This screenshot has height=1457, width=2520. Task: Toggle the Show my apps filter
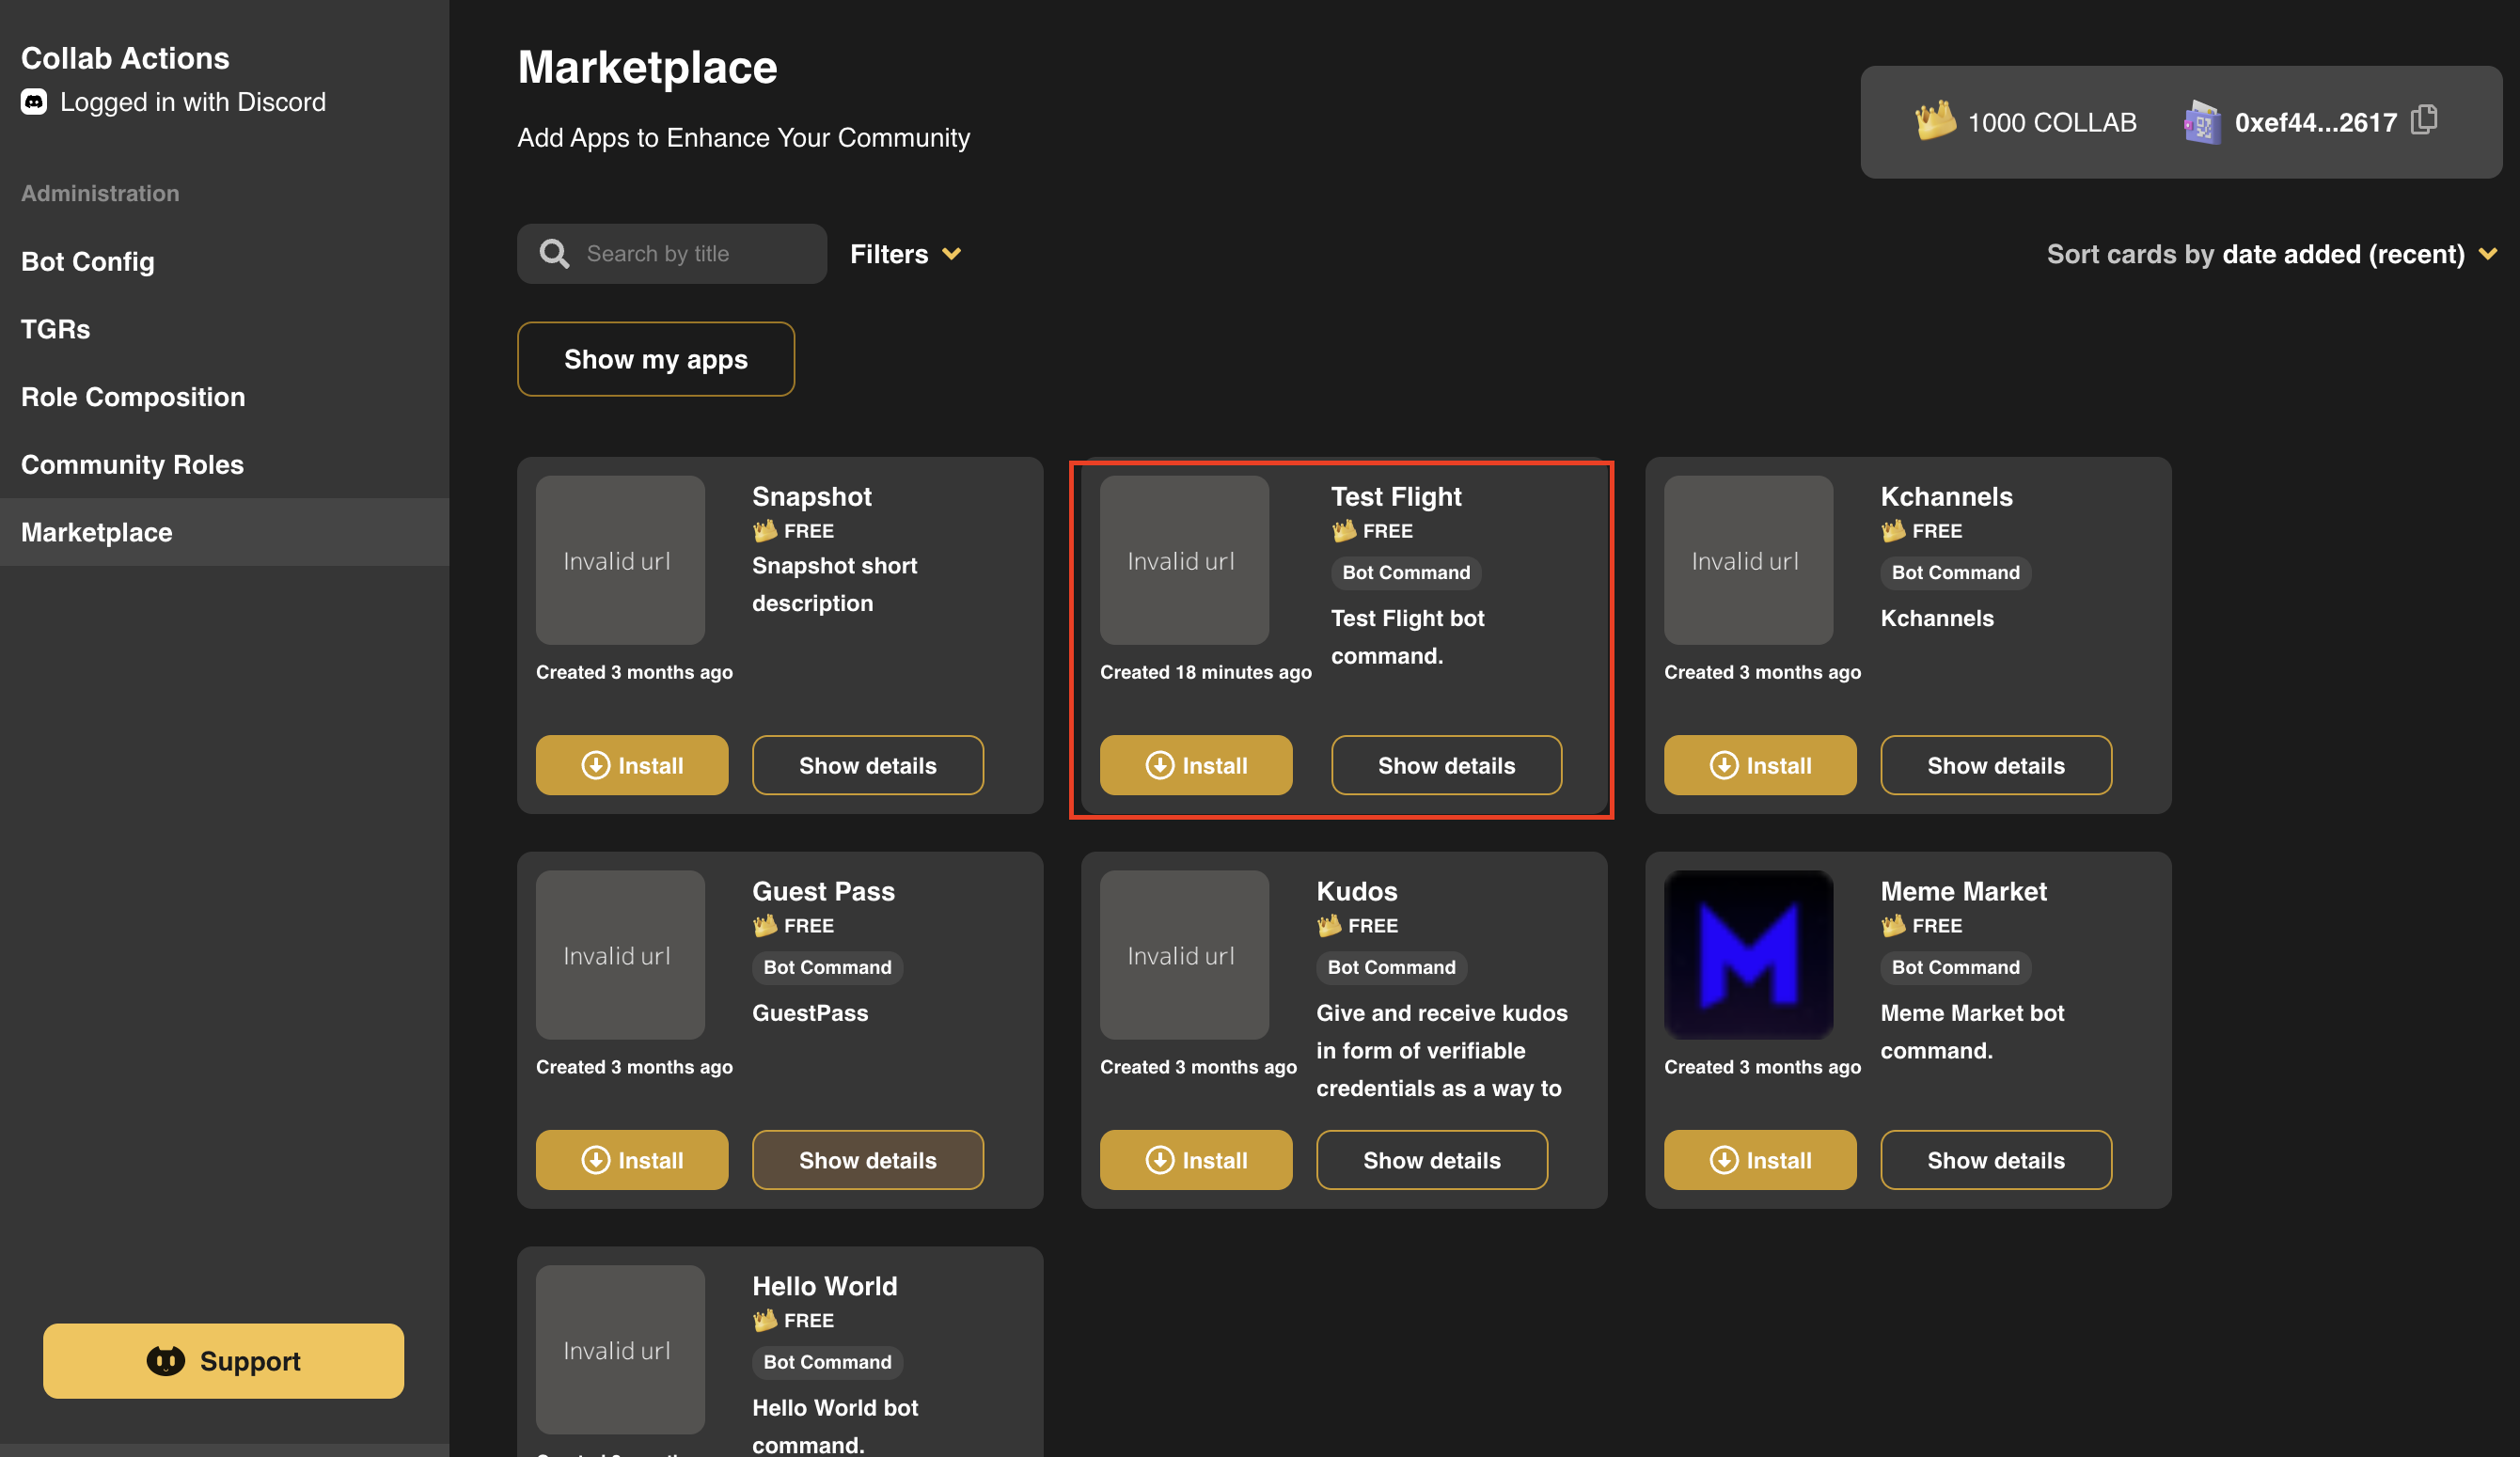click(655, 359)
